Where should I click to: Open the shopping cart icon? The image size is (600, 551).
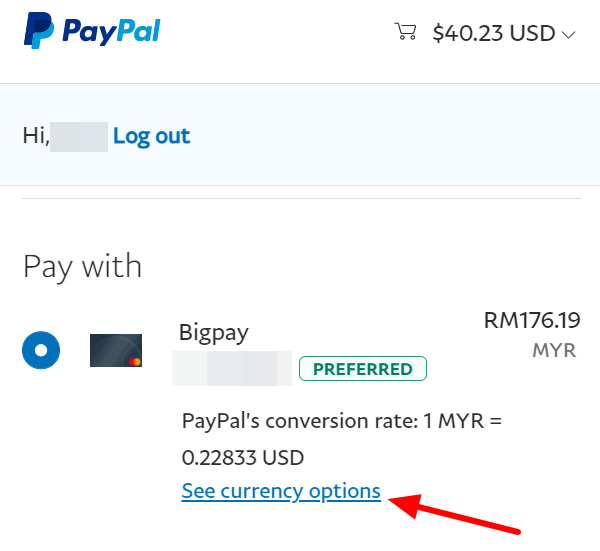point(405,31)
